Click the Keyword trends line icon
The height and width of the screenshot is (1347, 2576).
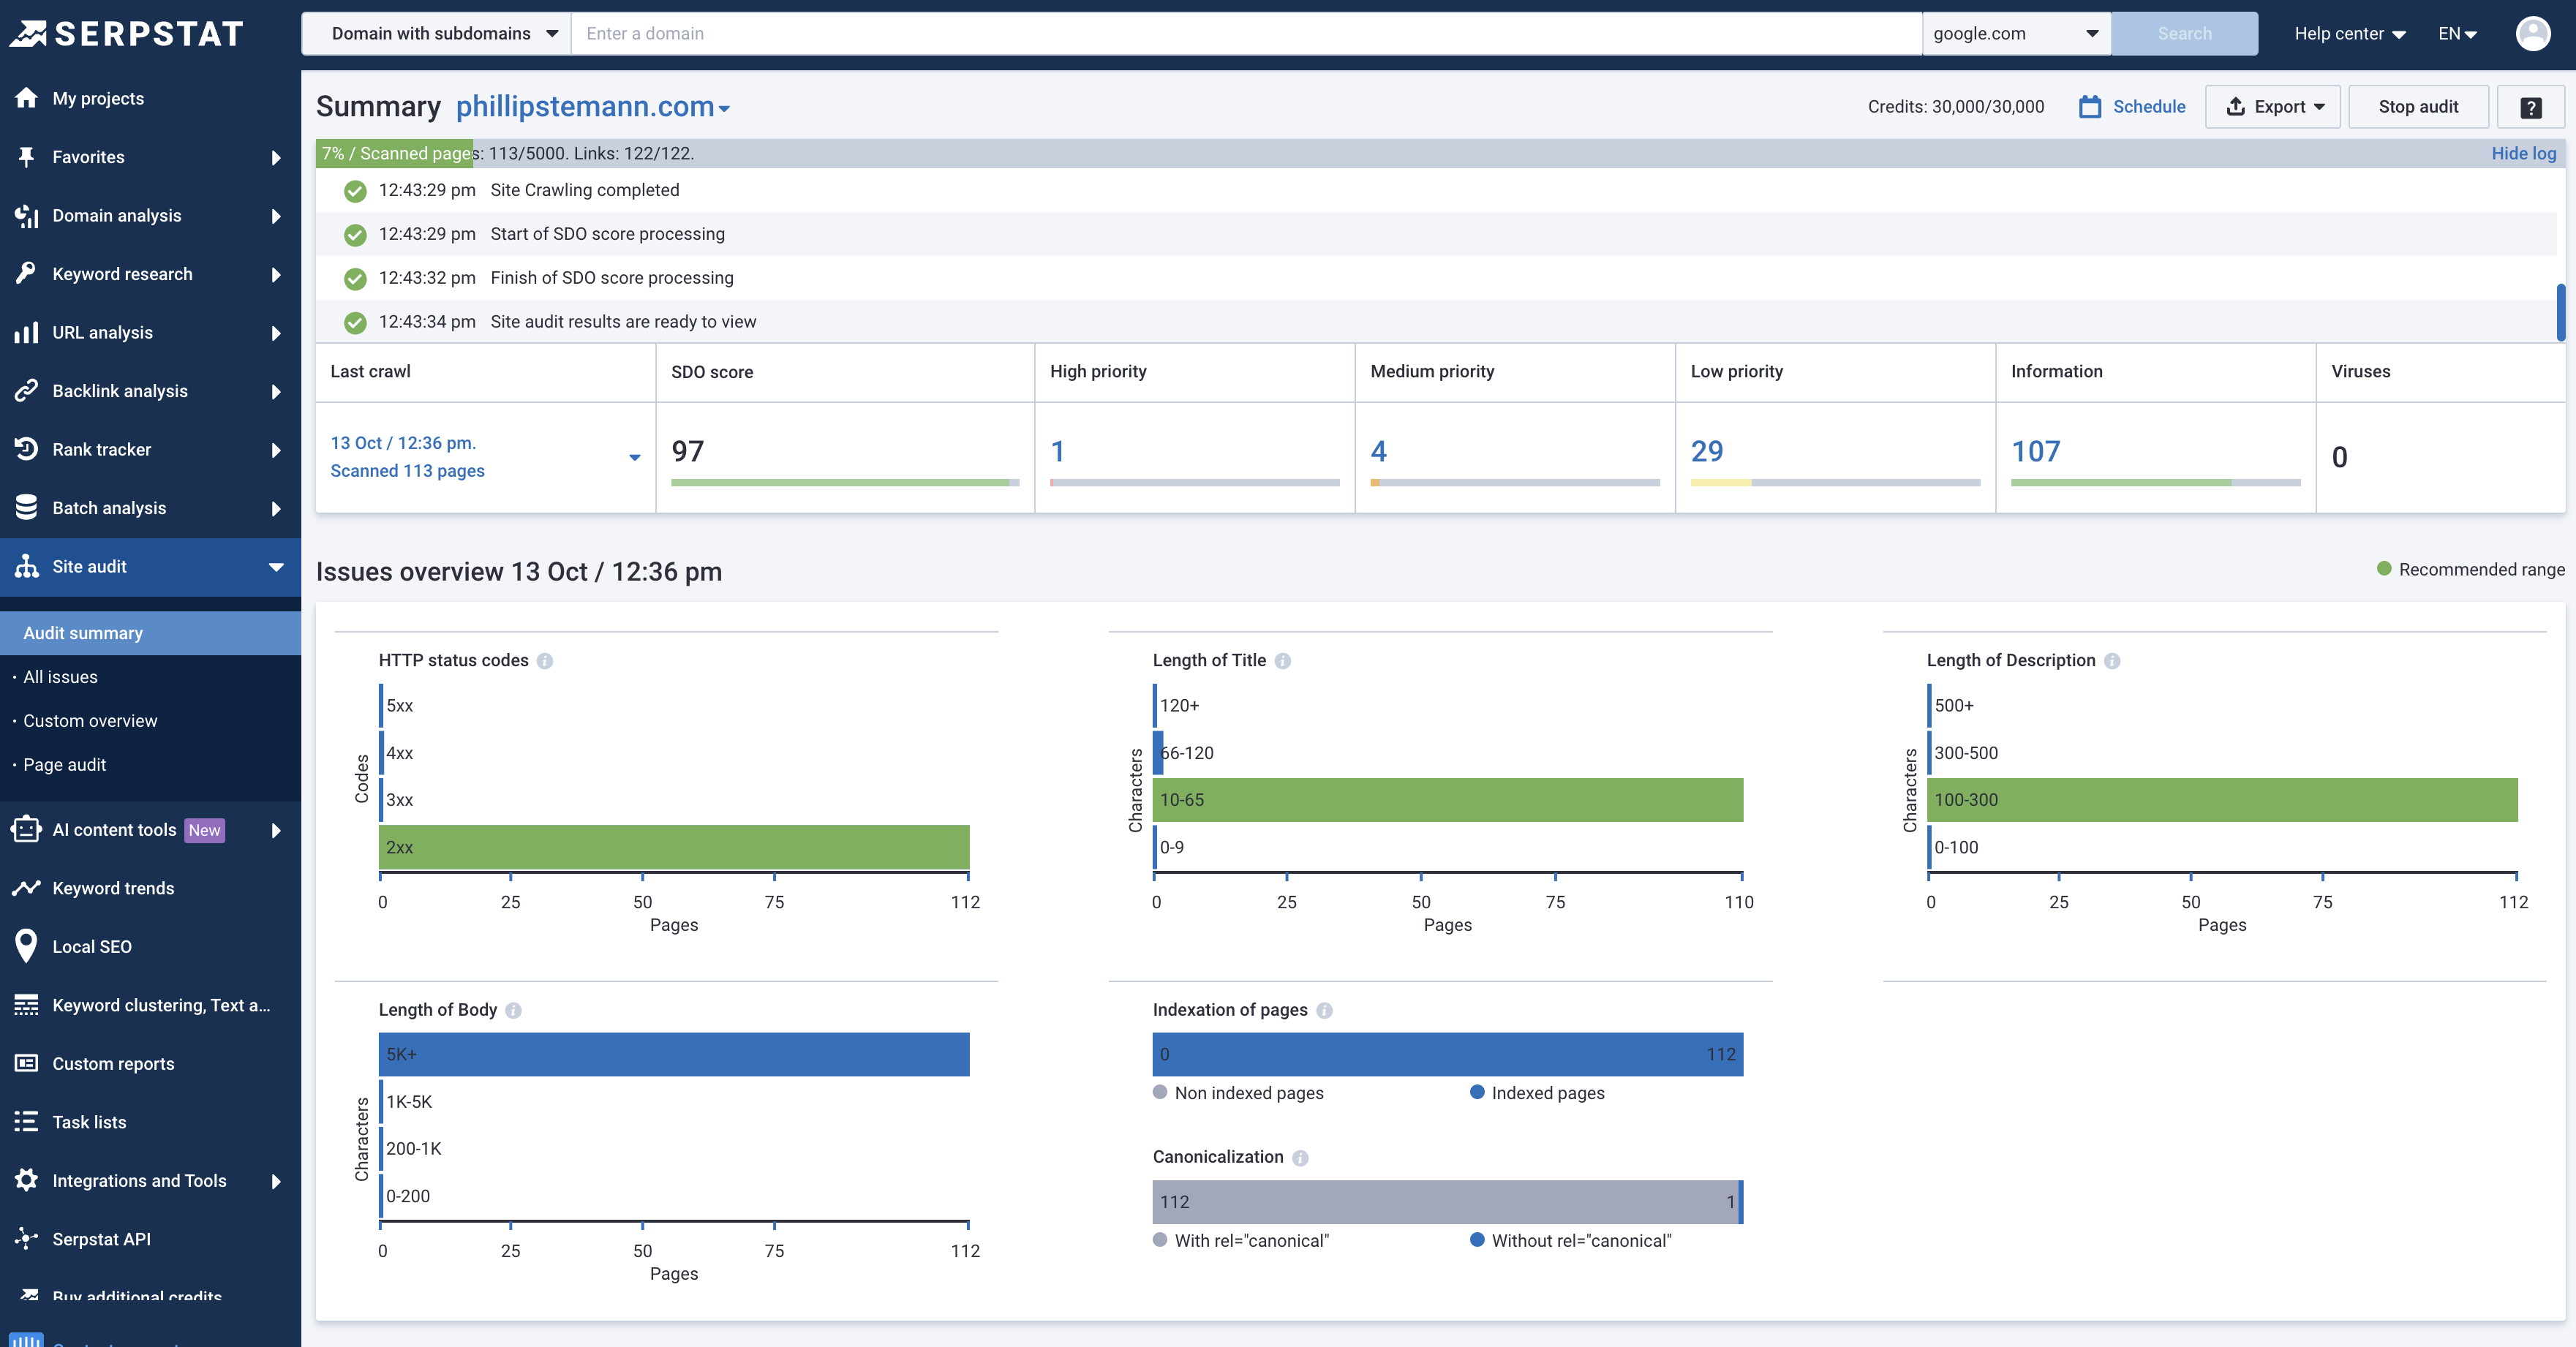click(26, 888)
